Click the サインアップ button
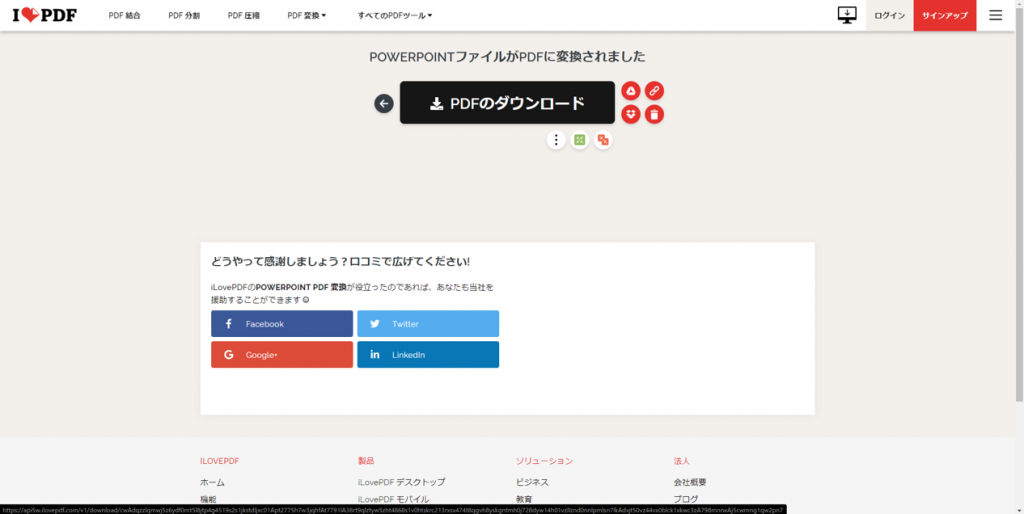 click(x=944, y=16)
